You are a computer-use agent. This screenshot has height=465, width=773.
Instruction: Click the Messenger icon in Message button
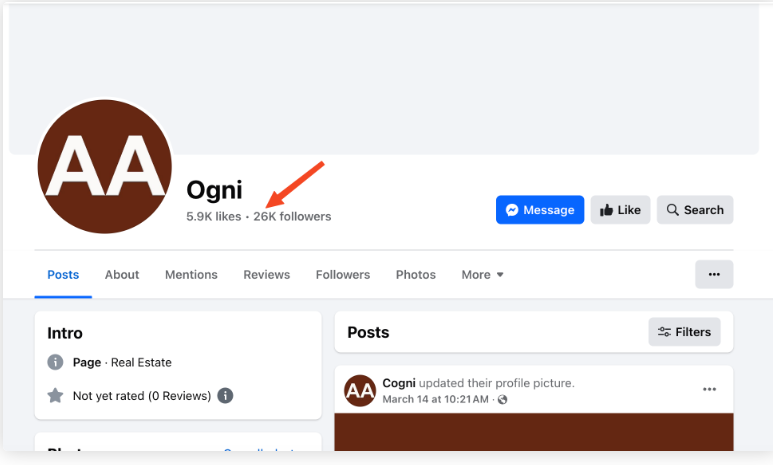[x=512, y=210]
